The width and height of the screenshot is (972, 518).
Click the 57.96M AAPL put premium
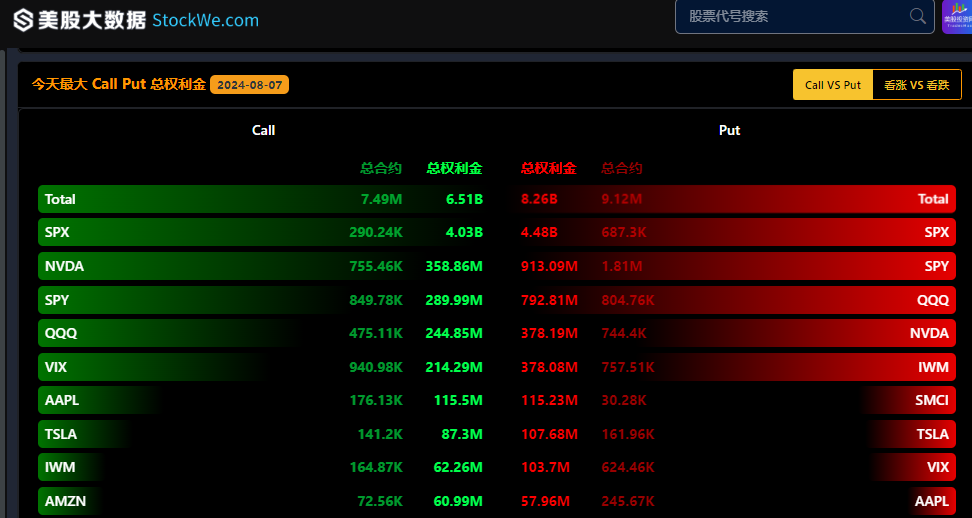(x=545, y=501)
